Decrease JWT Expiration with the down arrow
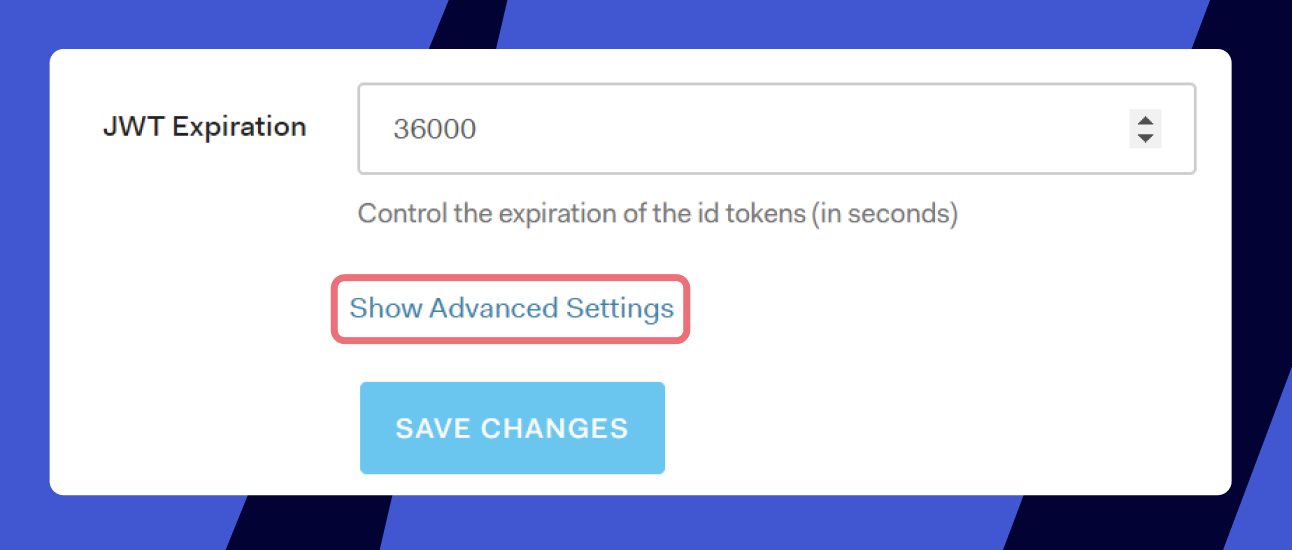Screen dimensions: 1292x550 tap(1145, 138)
